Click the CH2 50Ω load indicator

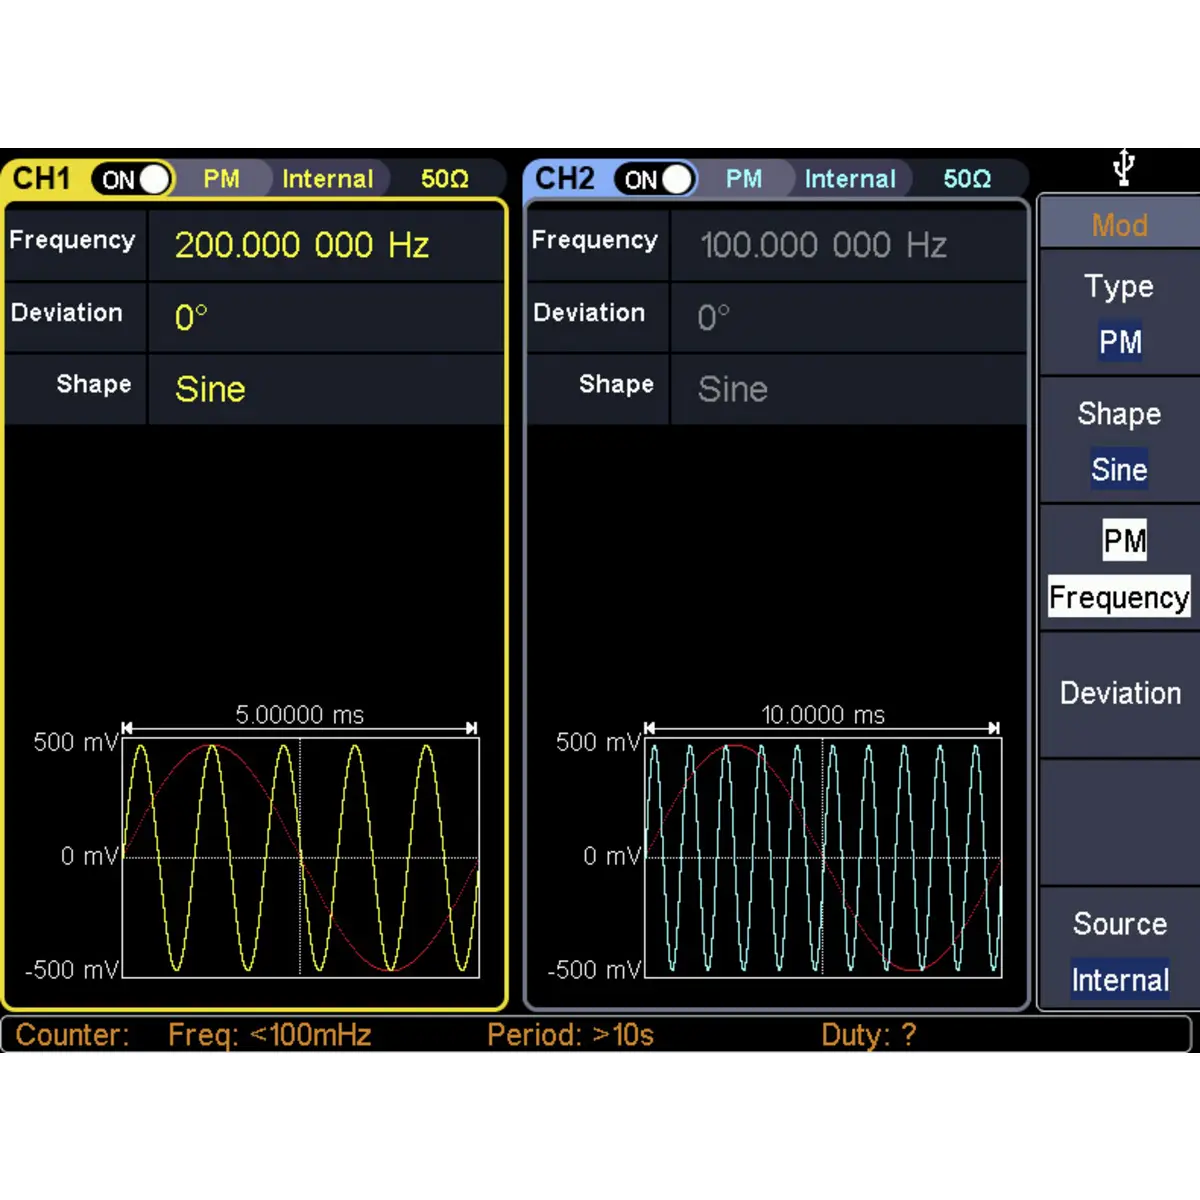[x=967, y=179]
